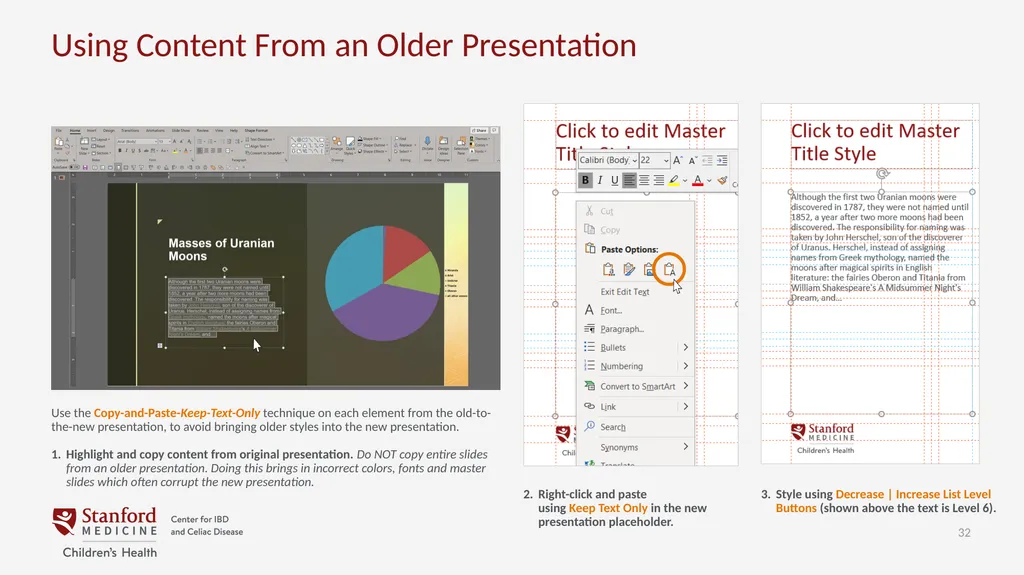The width and height of the screenshot is (1024, 575).
Task: Click Decrease List Level in mini toolbar
Action: [x=707, y=160]
